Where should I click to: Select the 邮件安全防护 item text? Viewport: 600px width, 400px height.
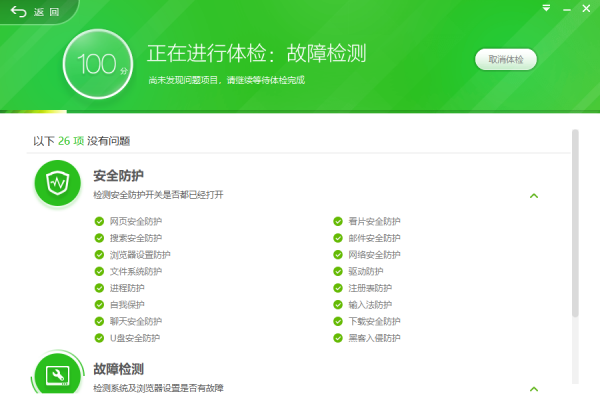click(x=374, y=238)
